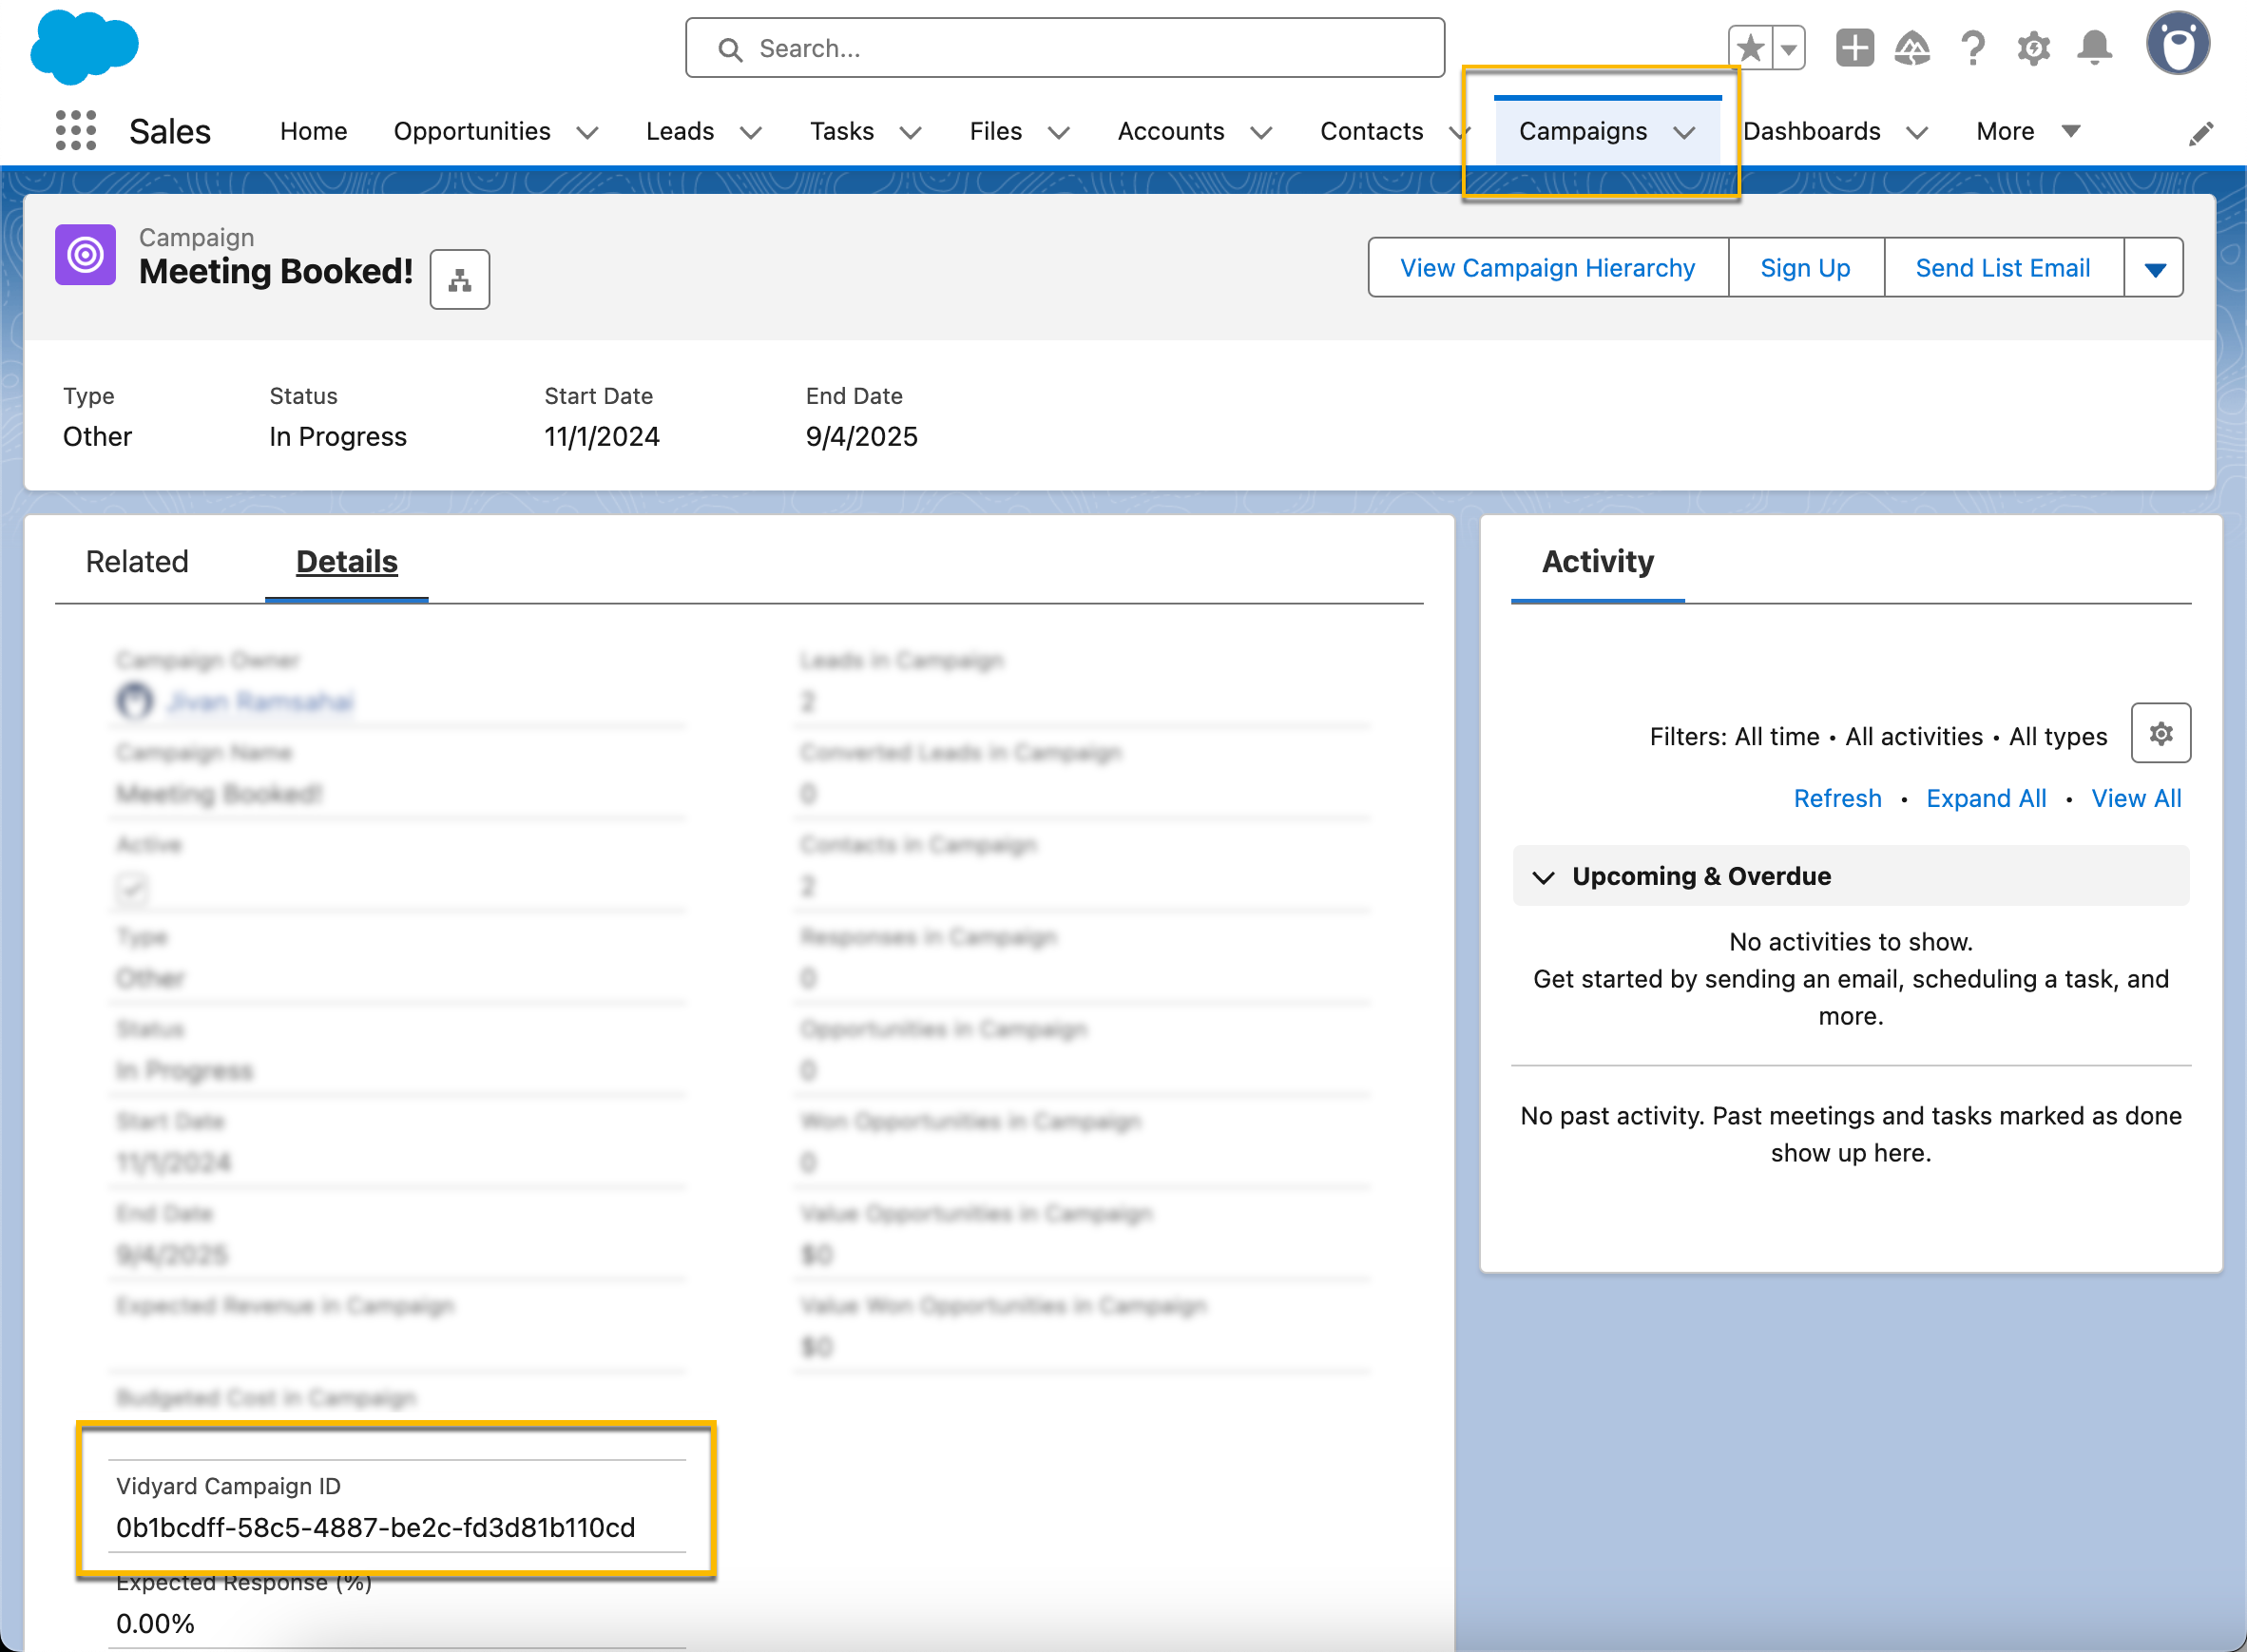
Task: Expand the Campaigns tab chevron
Action: coord(1684,133)
